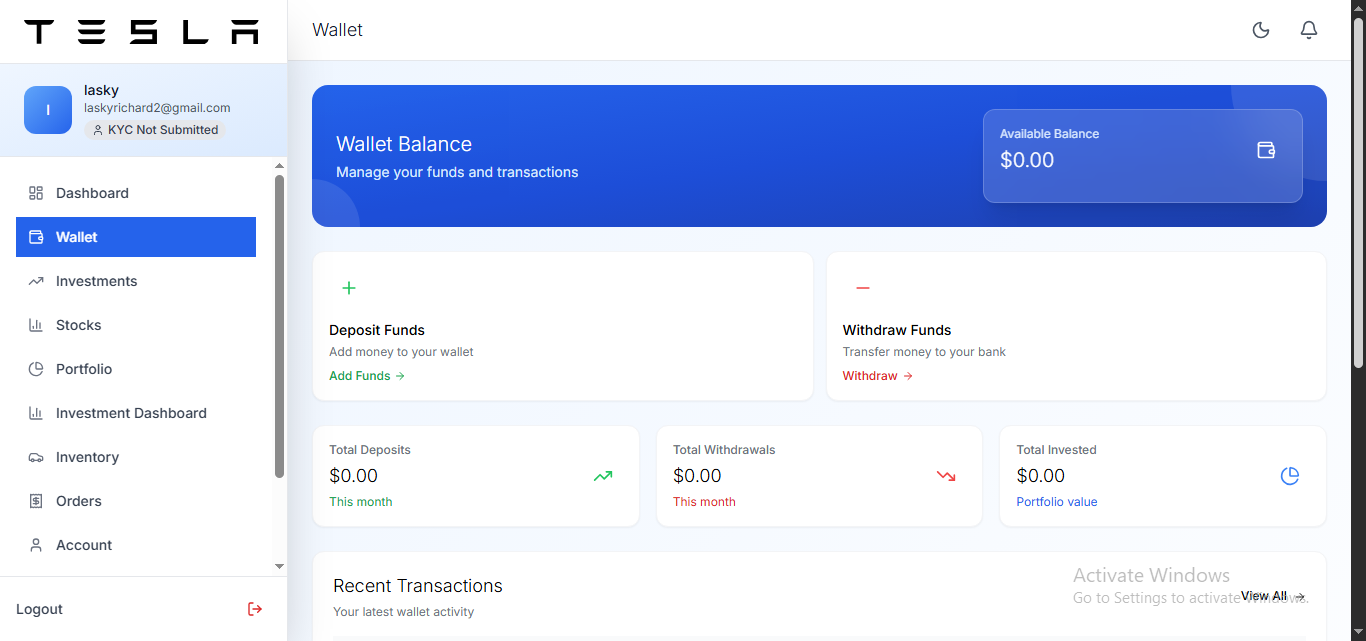Click the red downtrend icon in Total Withdrawals
The height and width of the screenshot is (641, 1366).
pos(946,476)
